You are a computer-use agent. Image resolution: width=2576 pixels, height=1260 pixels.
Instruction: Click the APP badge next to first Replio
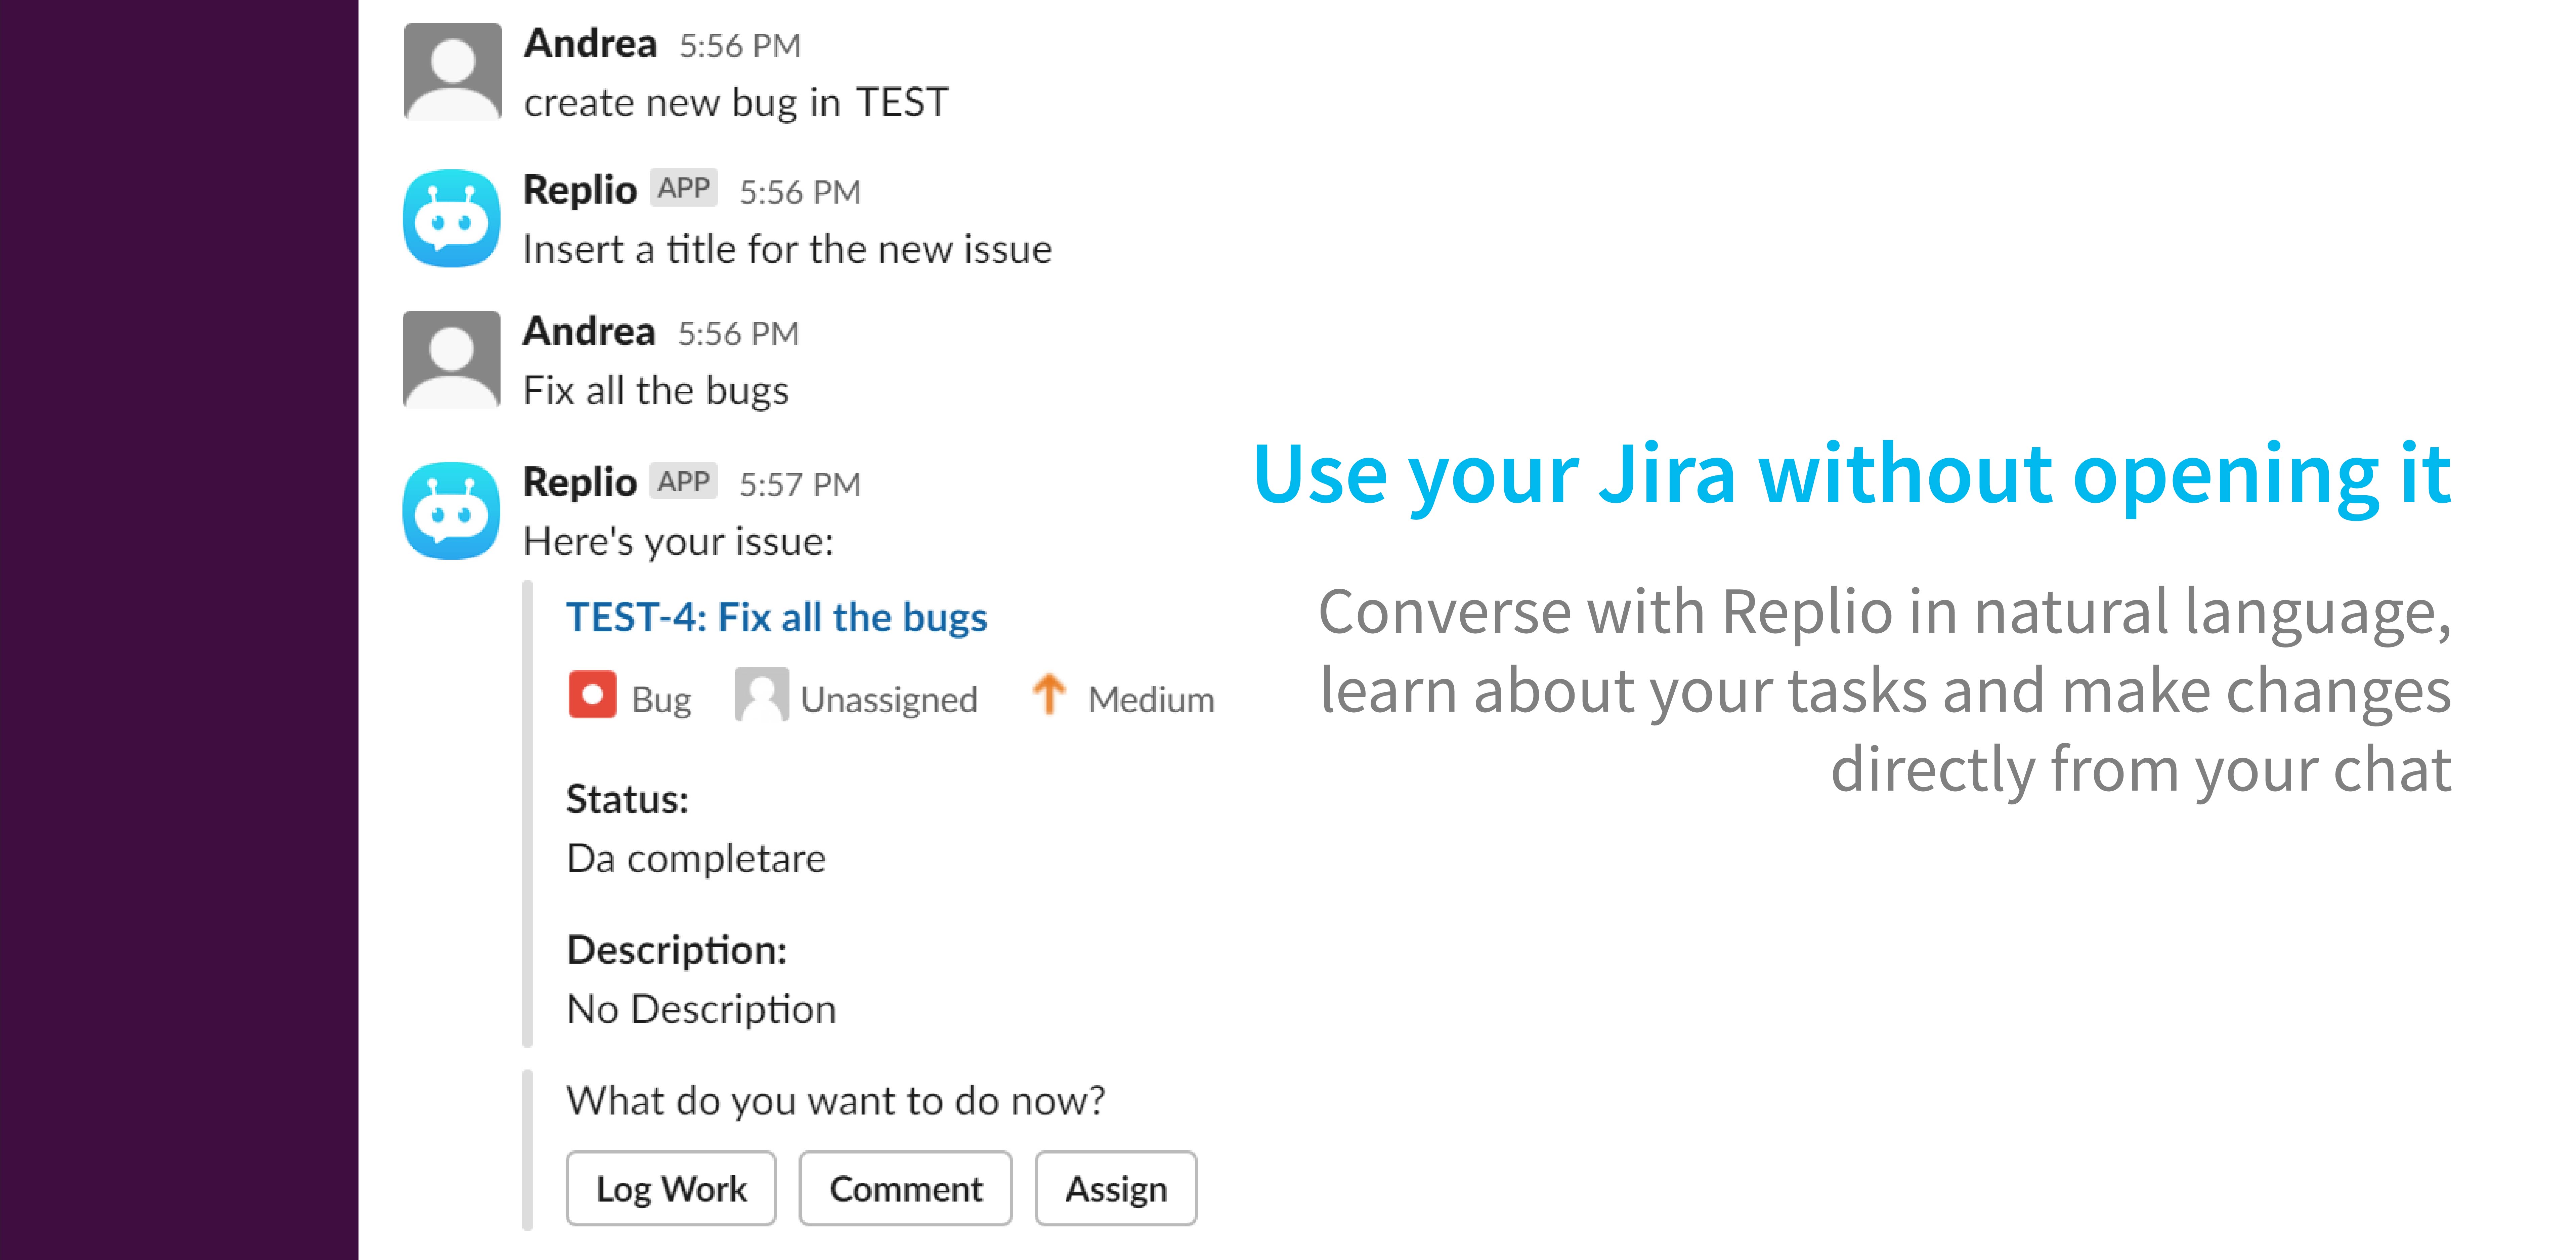coord(684,188)
